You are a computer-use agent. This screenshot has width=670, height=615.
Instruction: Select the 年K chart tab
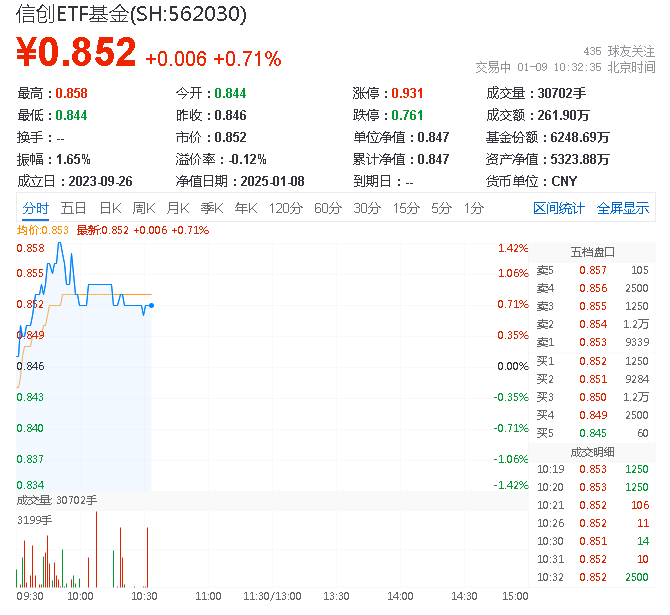(x=246, y=209)
